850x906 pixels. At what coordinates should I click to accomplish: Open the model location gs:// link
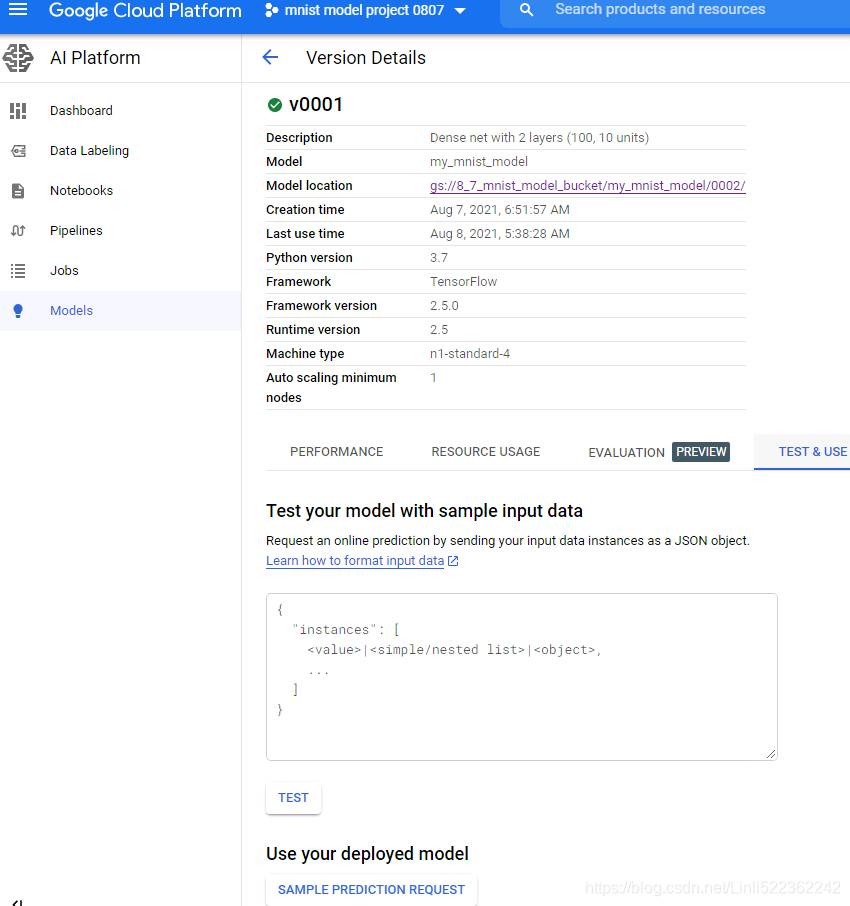click(588, 185)
